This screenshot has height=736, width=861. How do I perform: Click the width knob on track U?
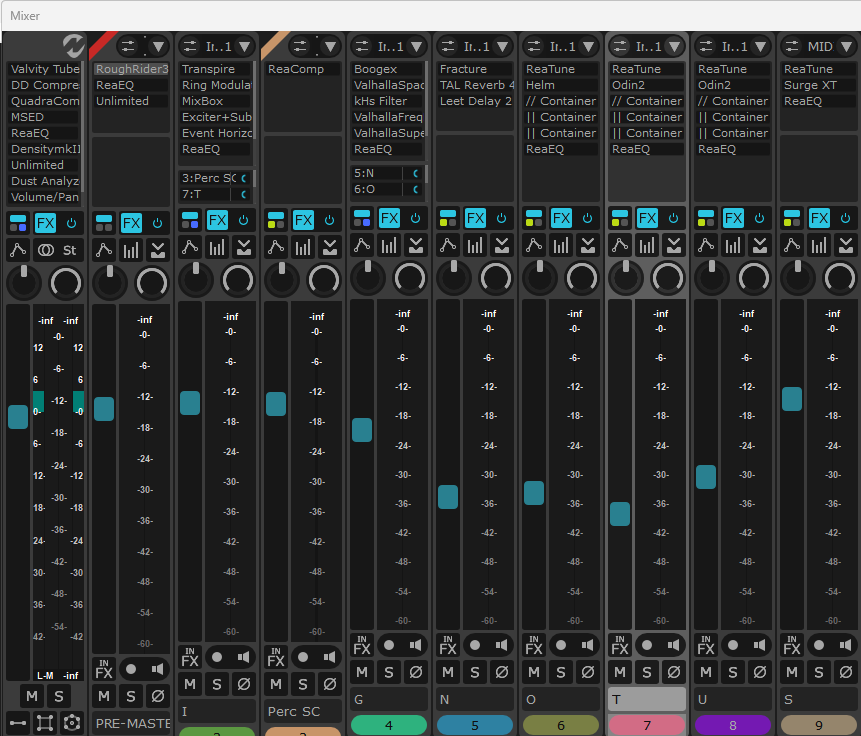[x=753, y=278]
